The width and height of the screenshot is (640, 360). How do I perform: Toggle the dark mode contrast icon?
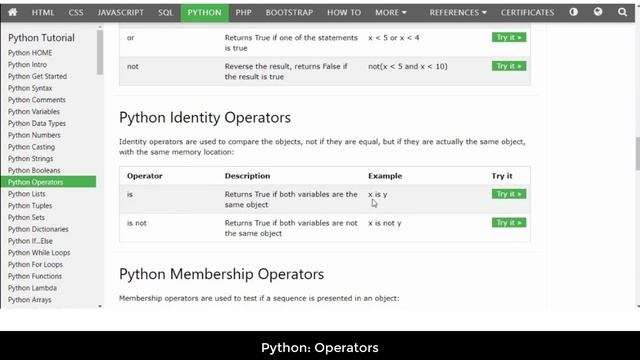(x=573, y=12)
